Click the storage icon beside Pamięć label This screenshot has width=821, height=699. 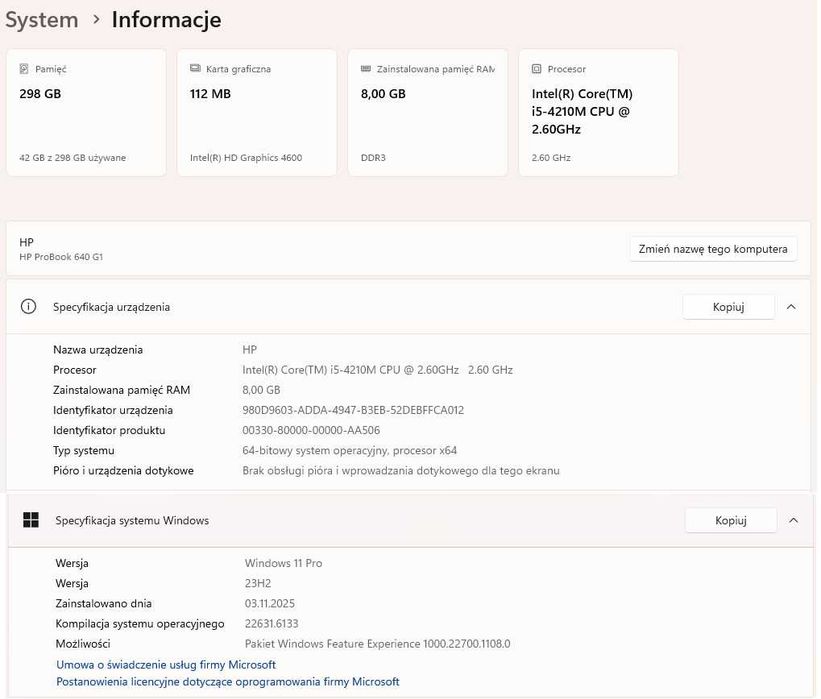pos(24,69)
